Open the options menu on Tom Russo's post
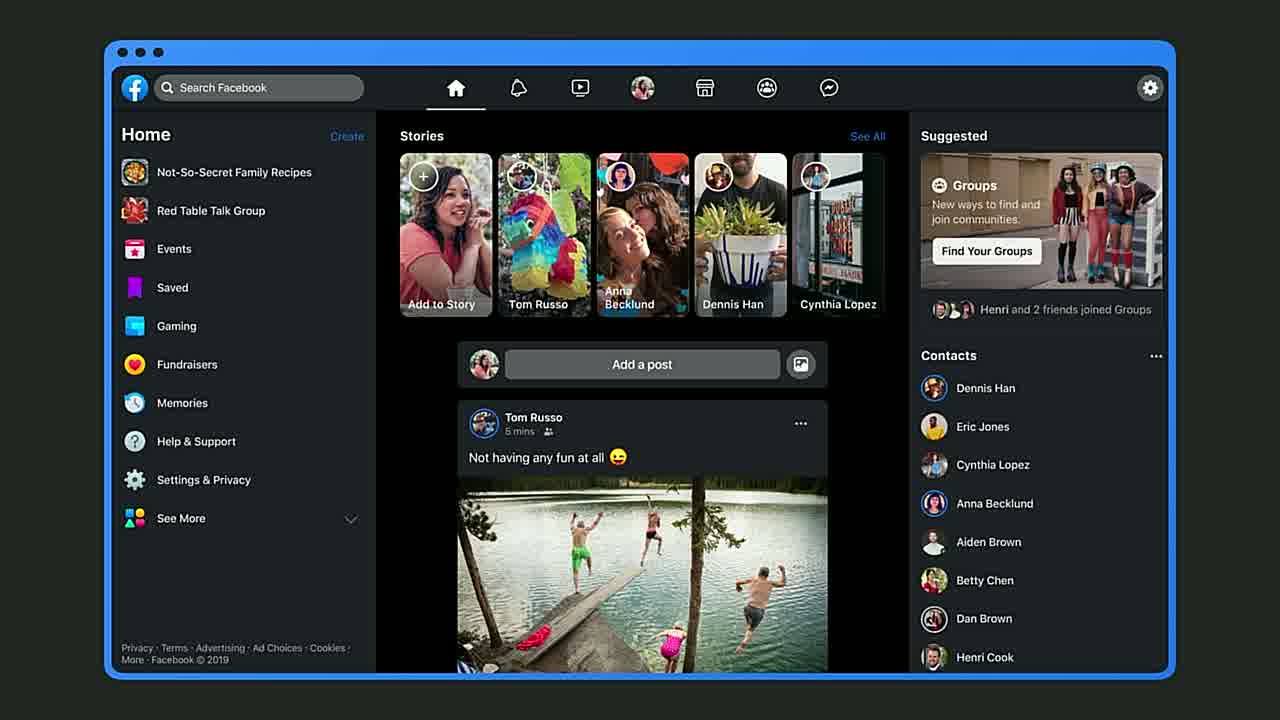Screen dimensions: 1280x720 [800, 423]
